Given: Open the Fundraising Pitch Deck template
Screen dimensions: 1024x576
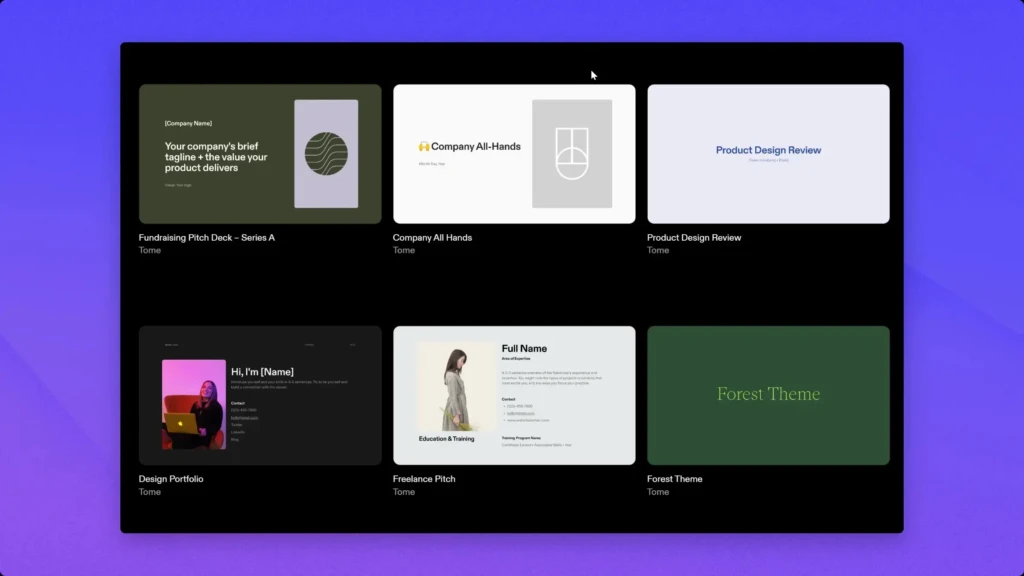Looking at the screenshot, I should click(x=260, y=153).
